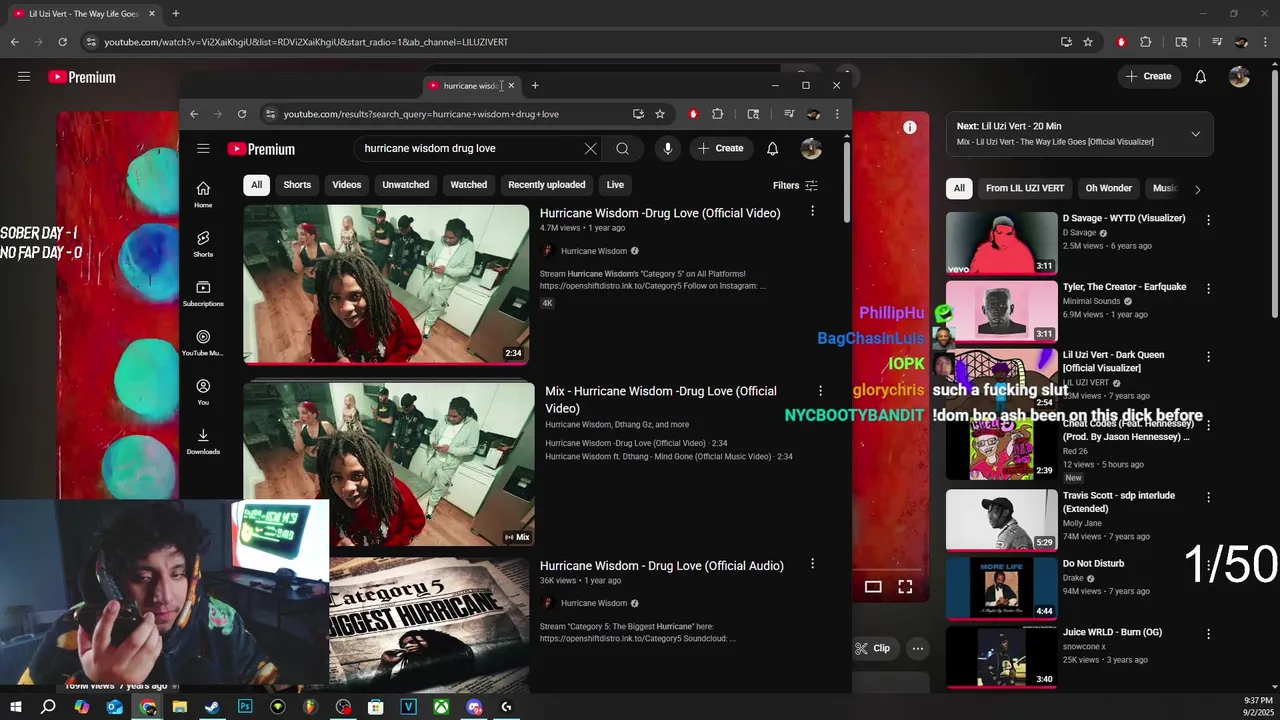Screen dimensions: 1280x720
Task: Open Steam from the Windows taskbar
Action: (x=212, y=707)
